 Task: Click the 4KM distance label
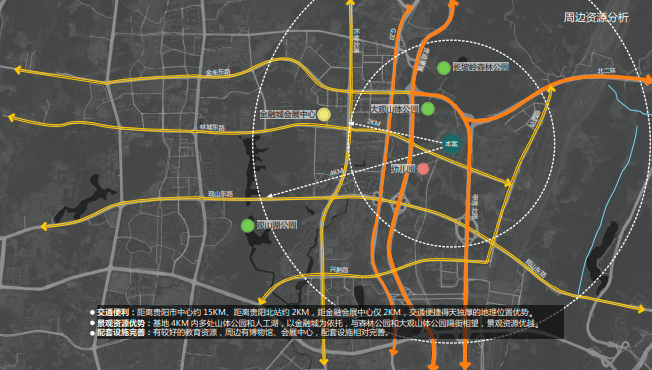point(336,172)
